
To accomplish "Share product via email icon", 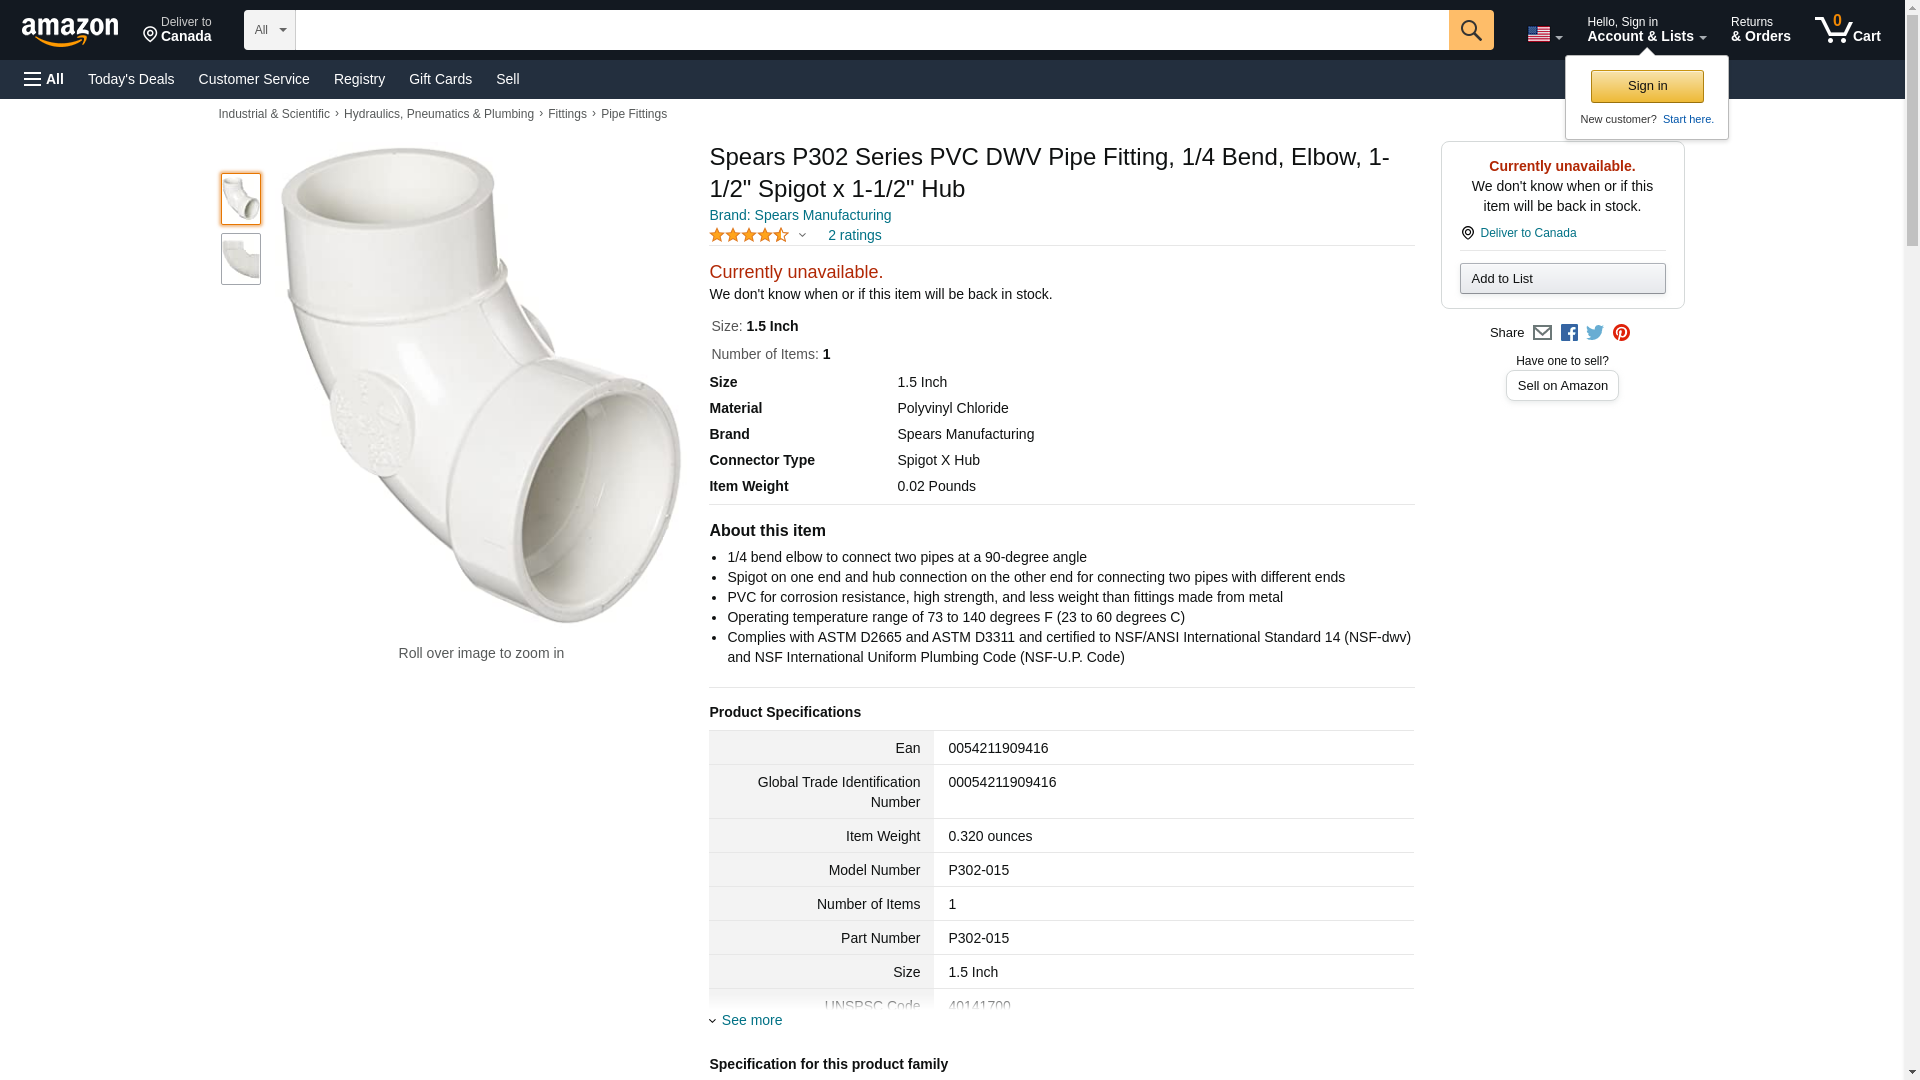I will click(x=1542, y=333).
